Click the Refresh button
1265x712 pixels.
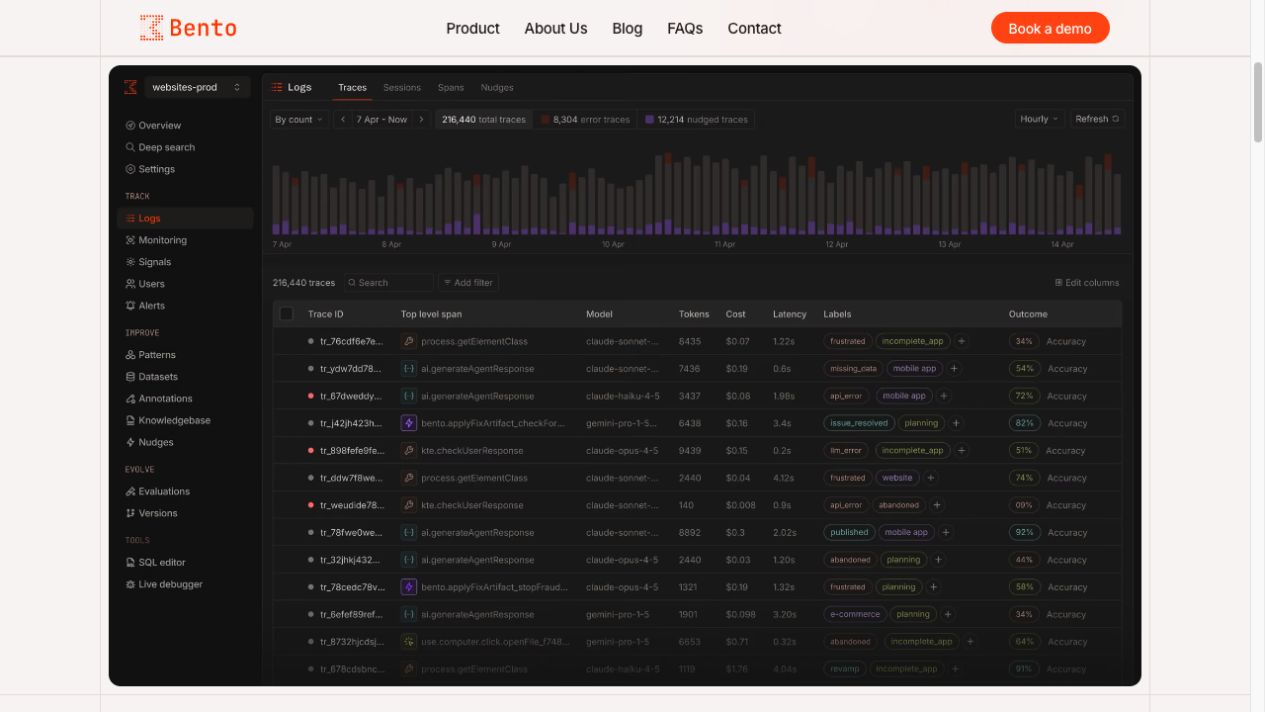(1098, 119)
